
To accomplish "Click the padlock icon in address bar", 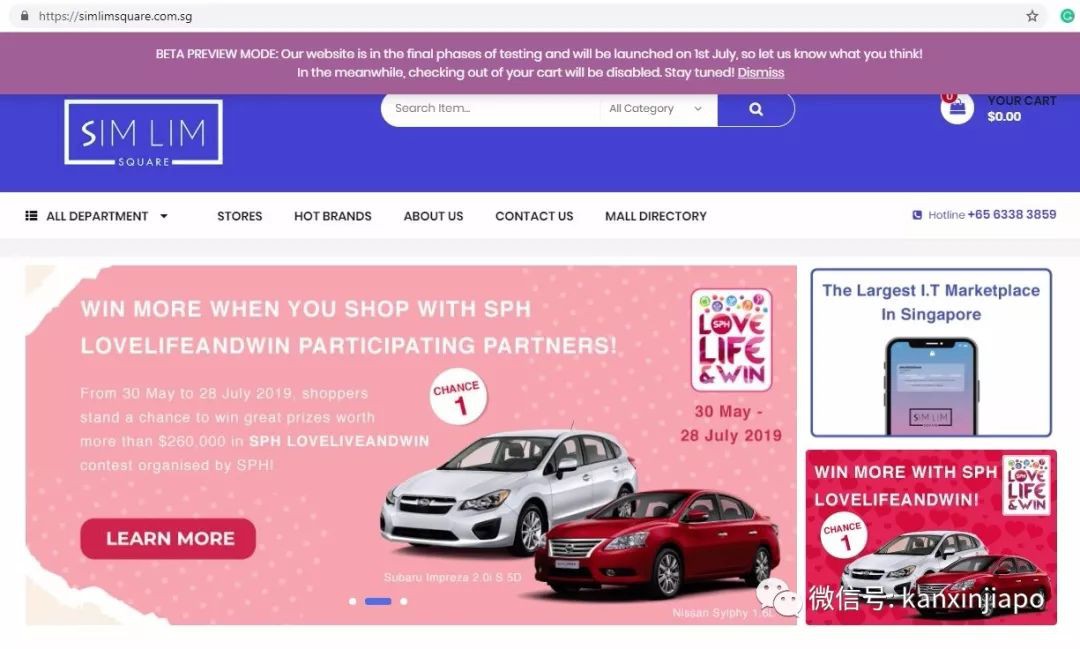I will 25,16.
